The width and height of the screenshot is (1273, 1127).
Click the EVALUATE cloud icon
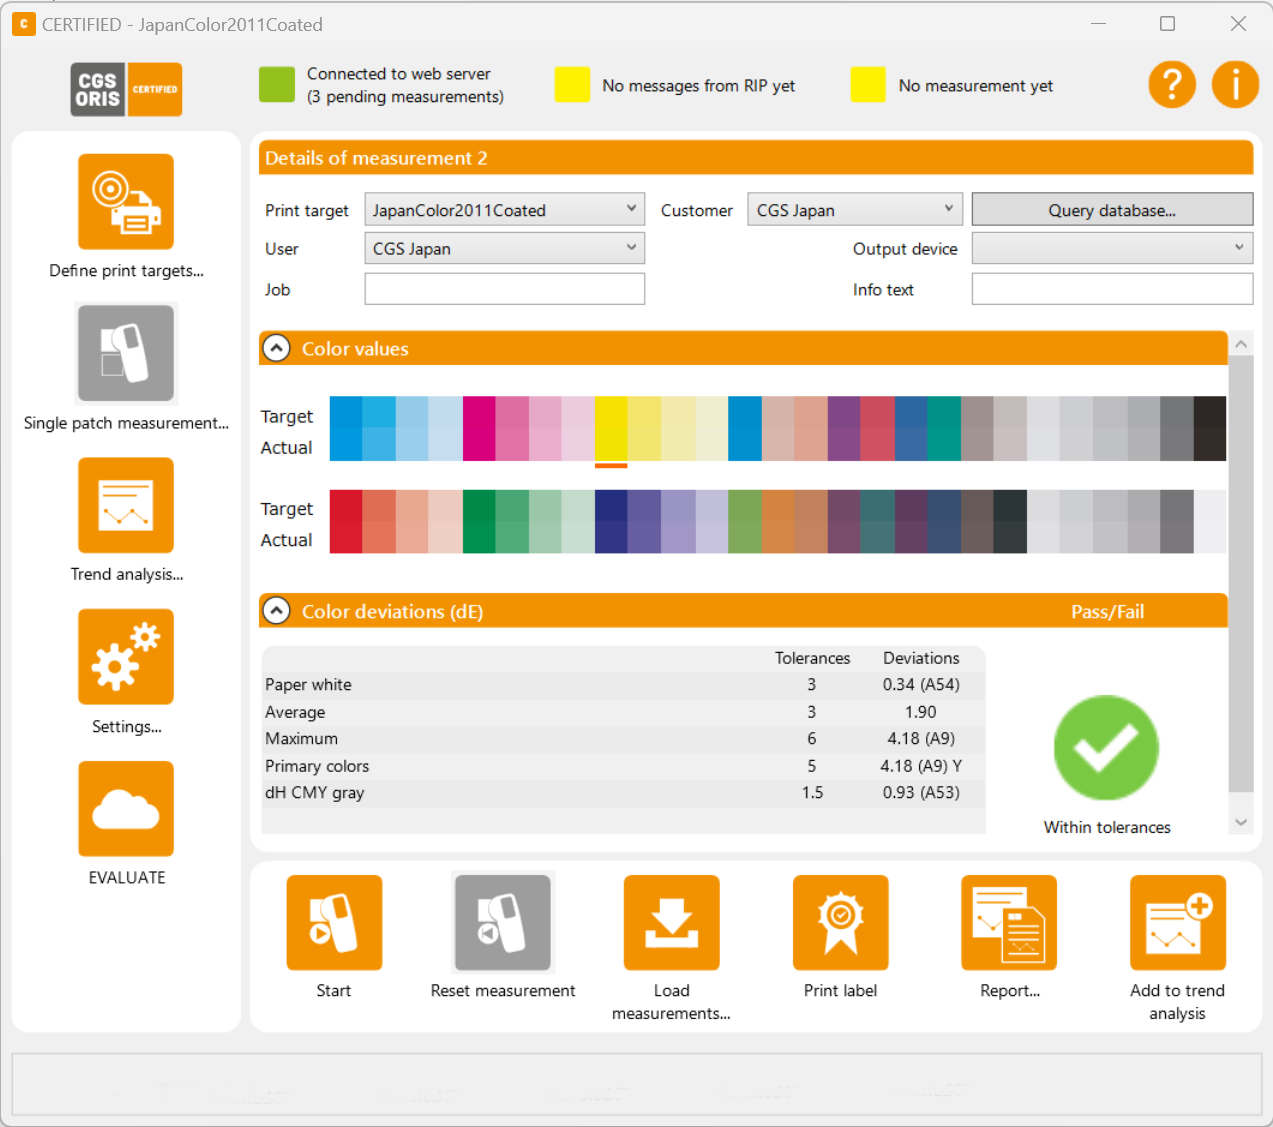click(126, 809)
